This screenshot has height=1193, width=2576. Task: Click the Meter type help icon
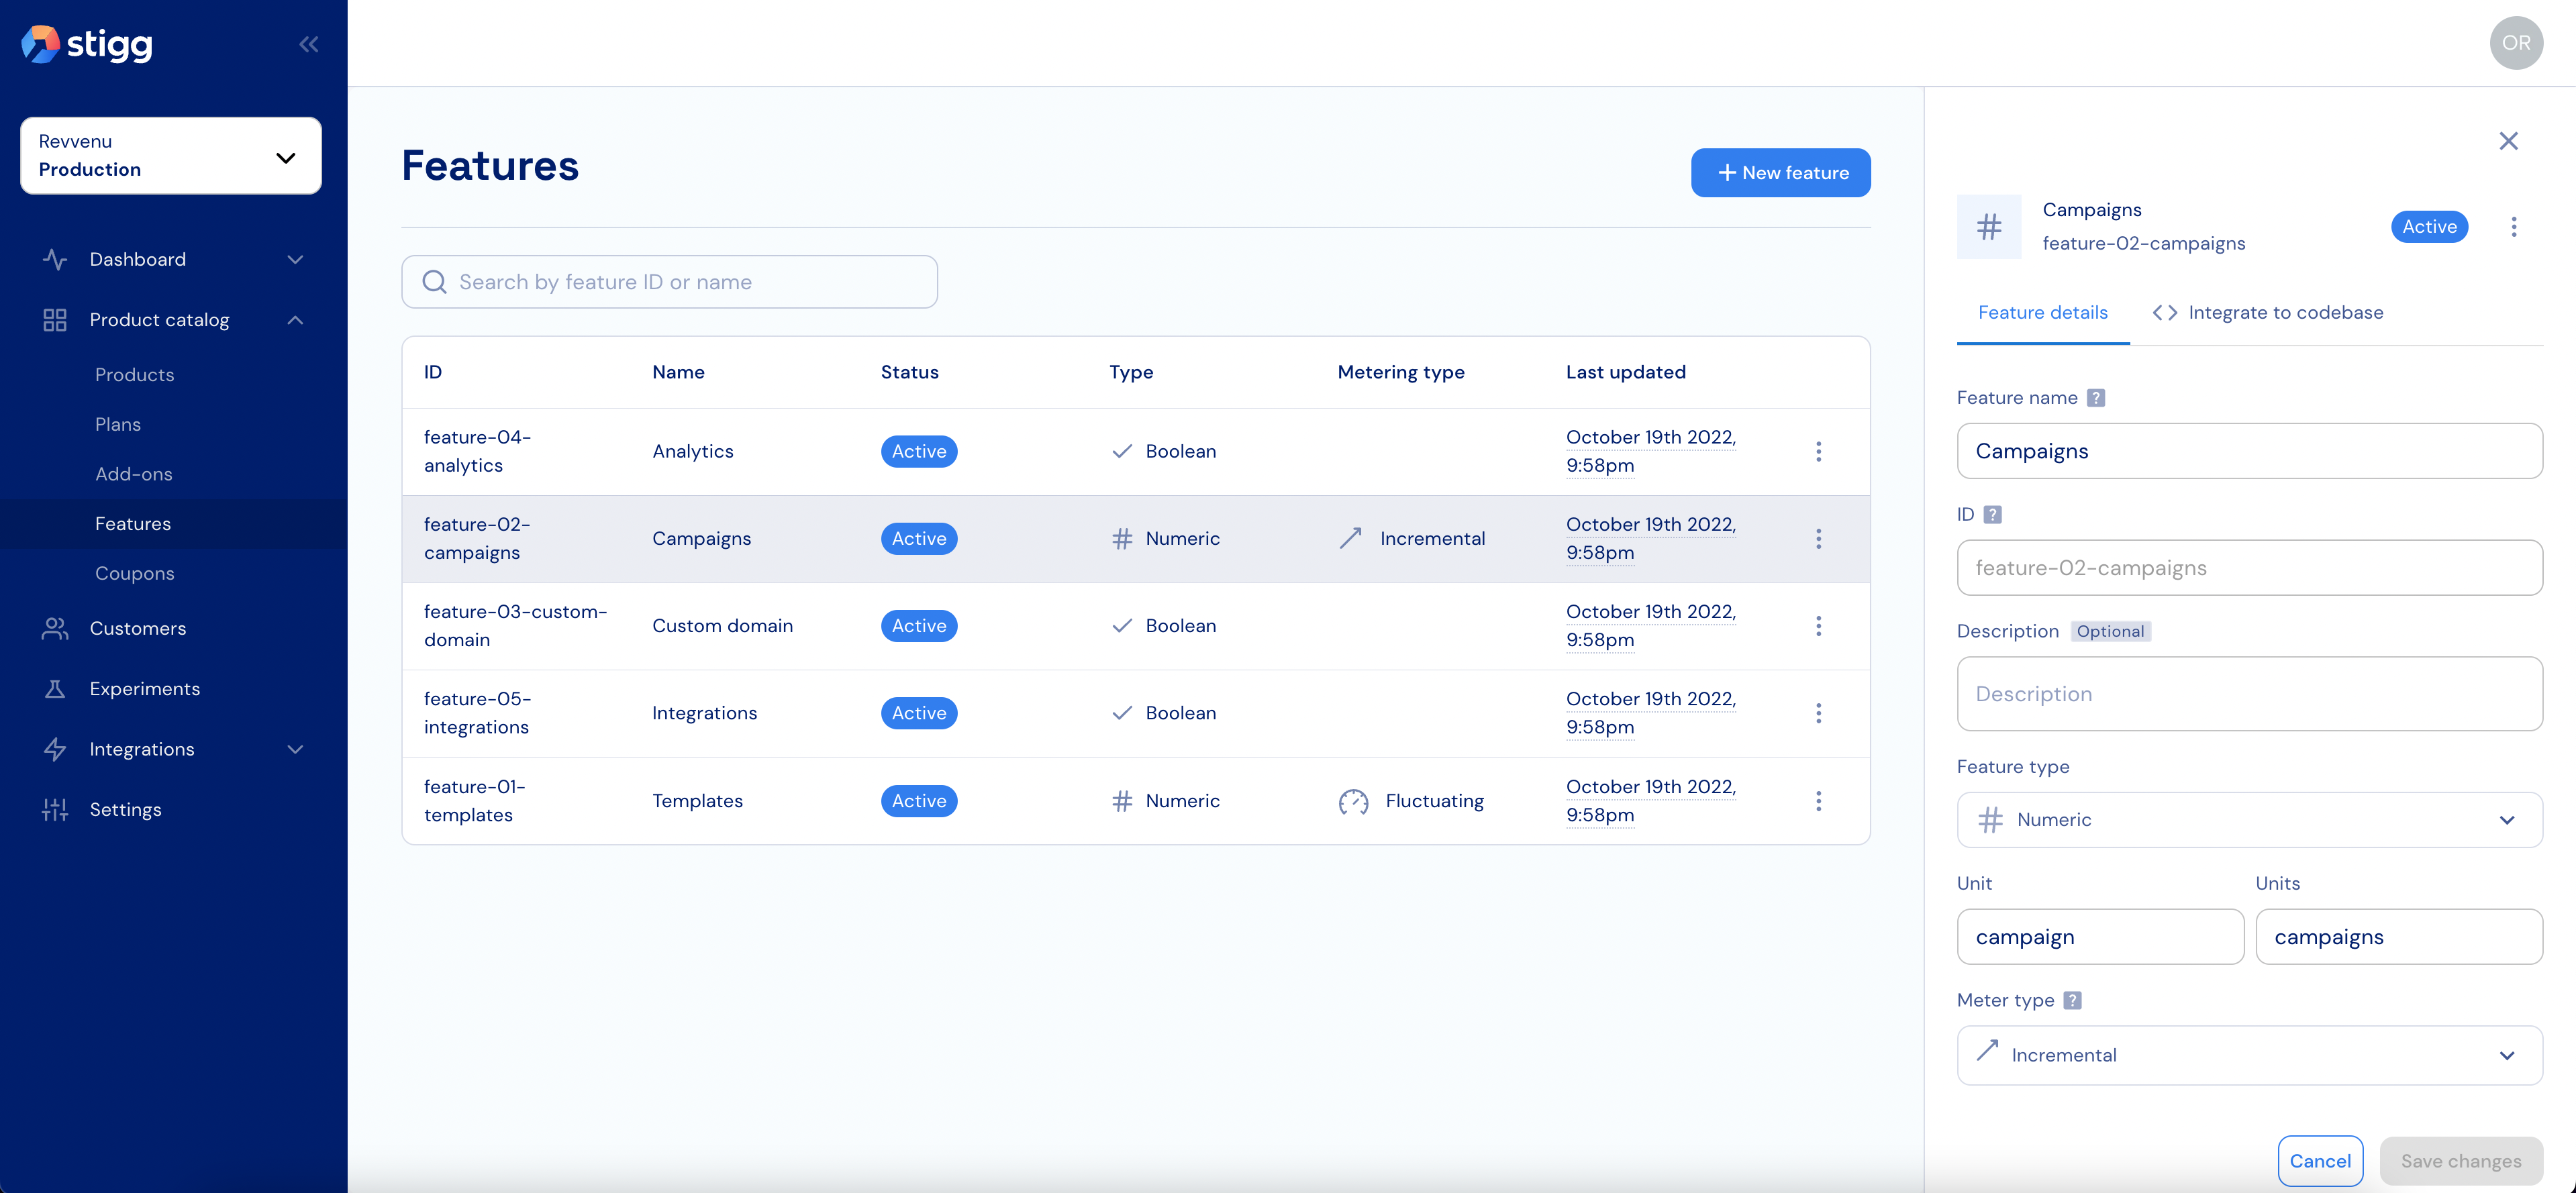click(2072, 1000)
